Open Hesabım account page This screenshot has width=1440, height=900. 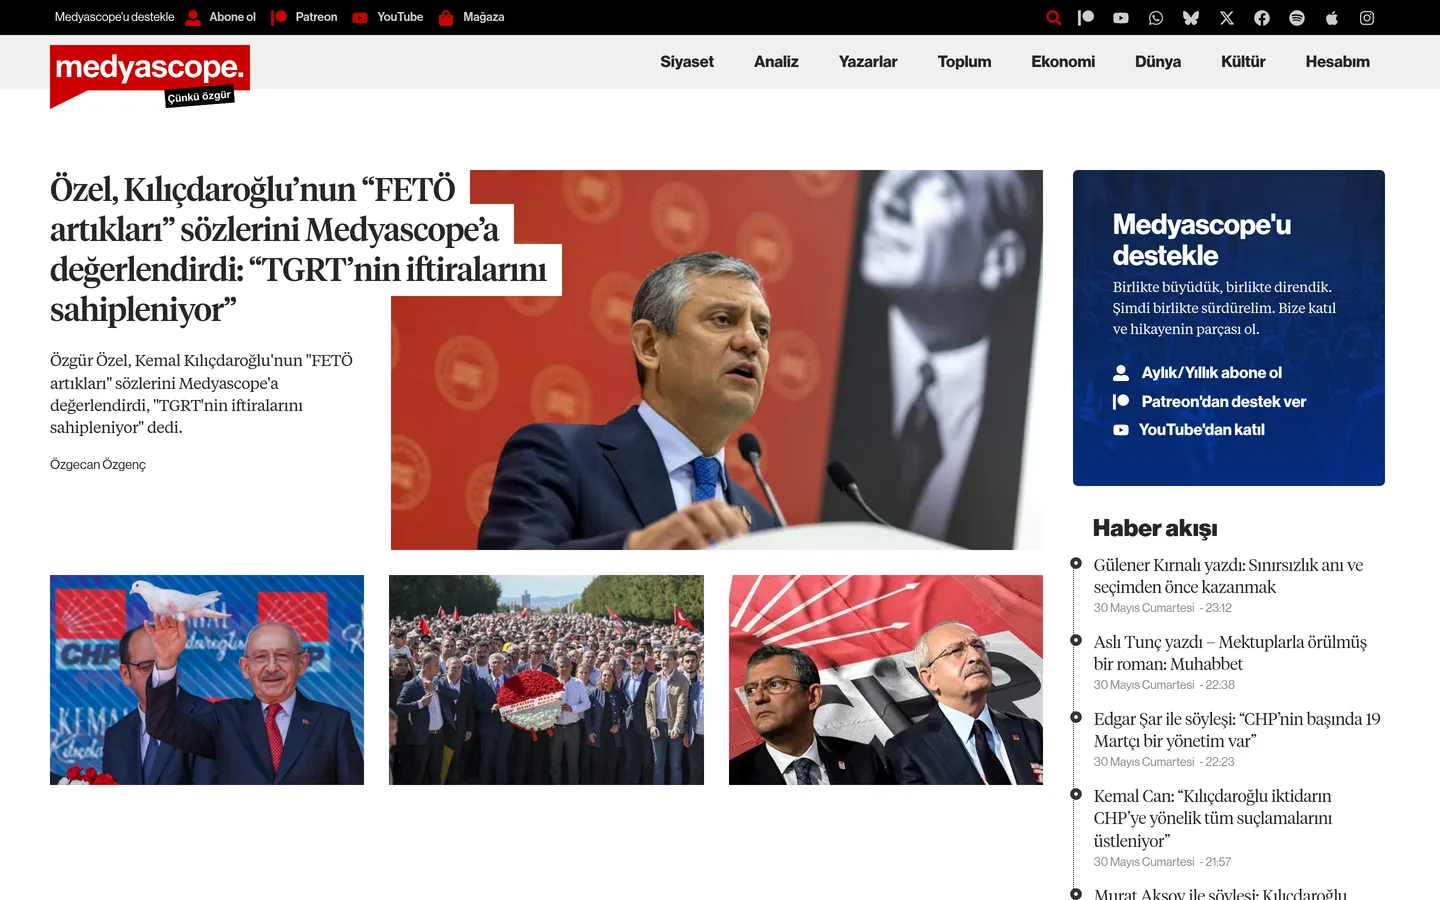click(x=1337, y=62)
